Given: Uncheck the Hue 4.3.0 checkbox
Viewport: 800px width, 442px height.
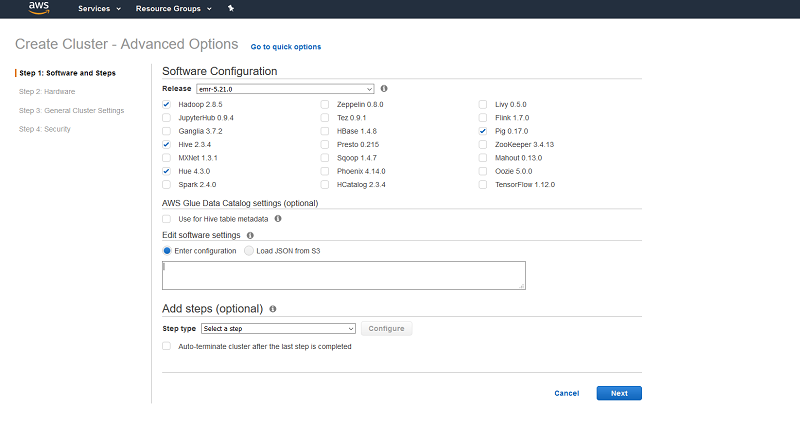Looking at the screenshot, I should [166, 171].
